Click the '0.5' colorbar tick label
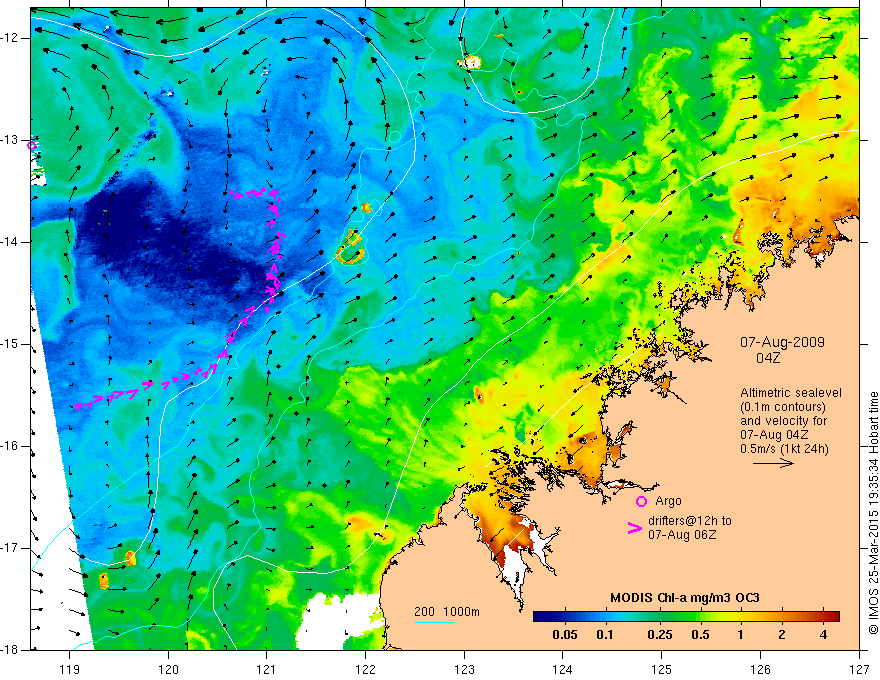 point(700,635)
